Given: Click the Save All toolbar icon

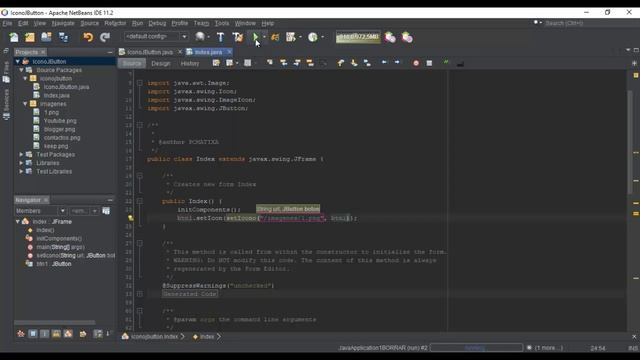Looking at the screenshot, I should coord(63,37).
